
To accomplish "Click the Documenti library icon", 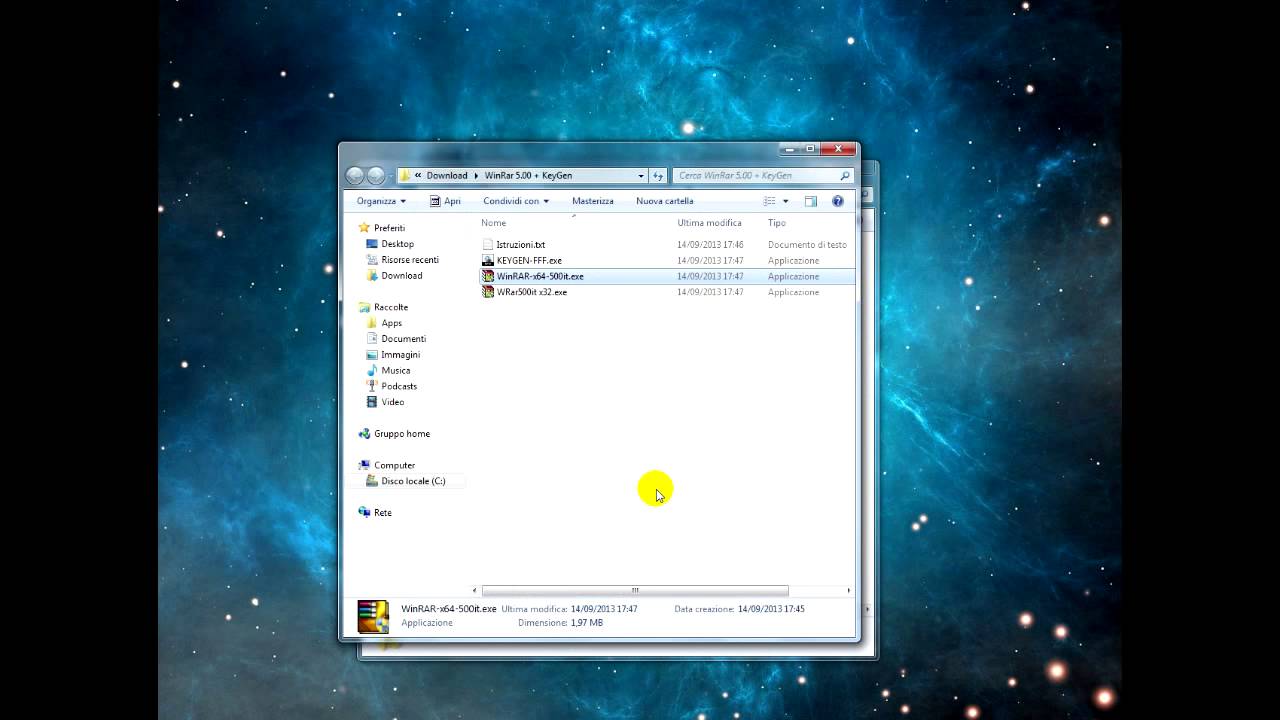I will coord(372,339).
